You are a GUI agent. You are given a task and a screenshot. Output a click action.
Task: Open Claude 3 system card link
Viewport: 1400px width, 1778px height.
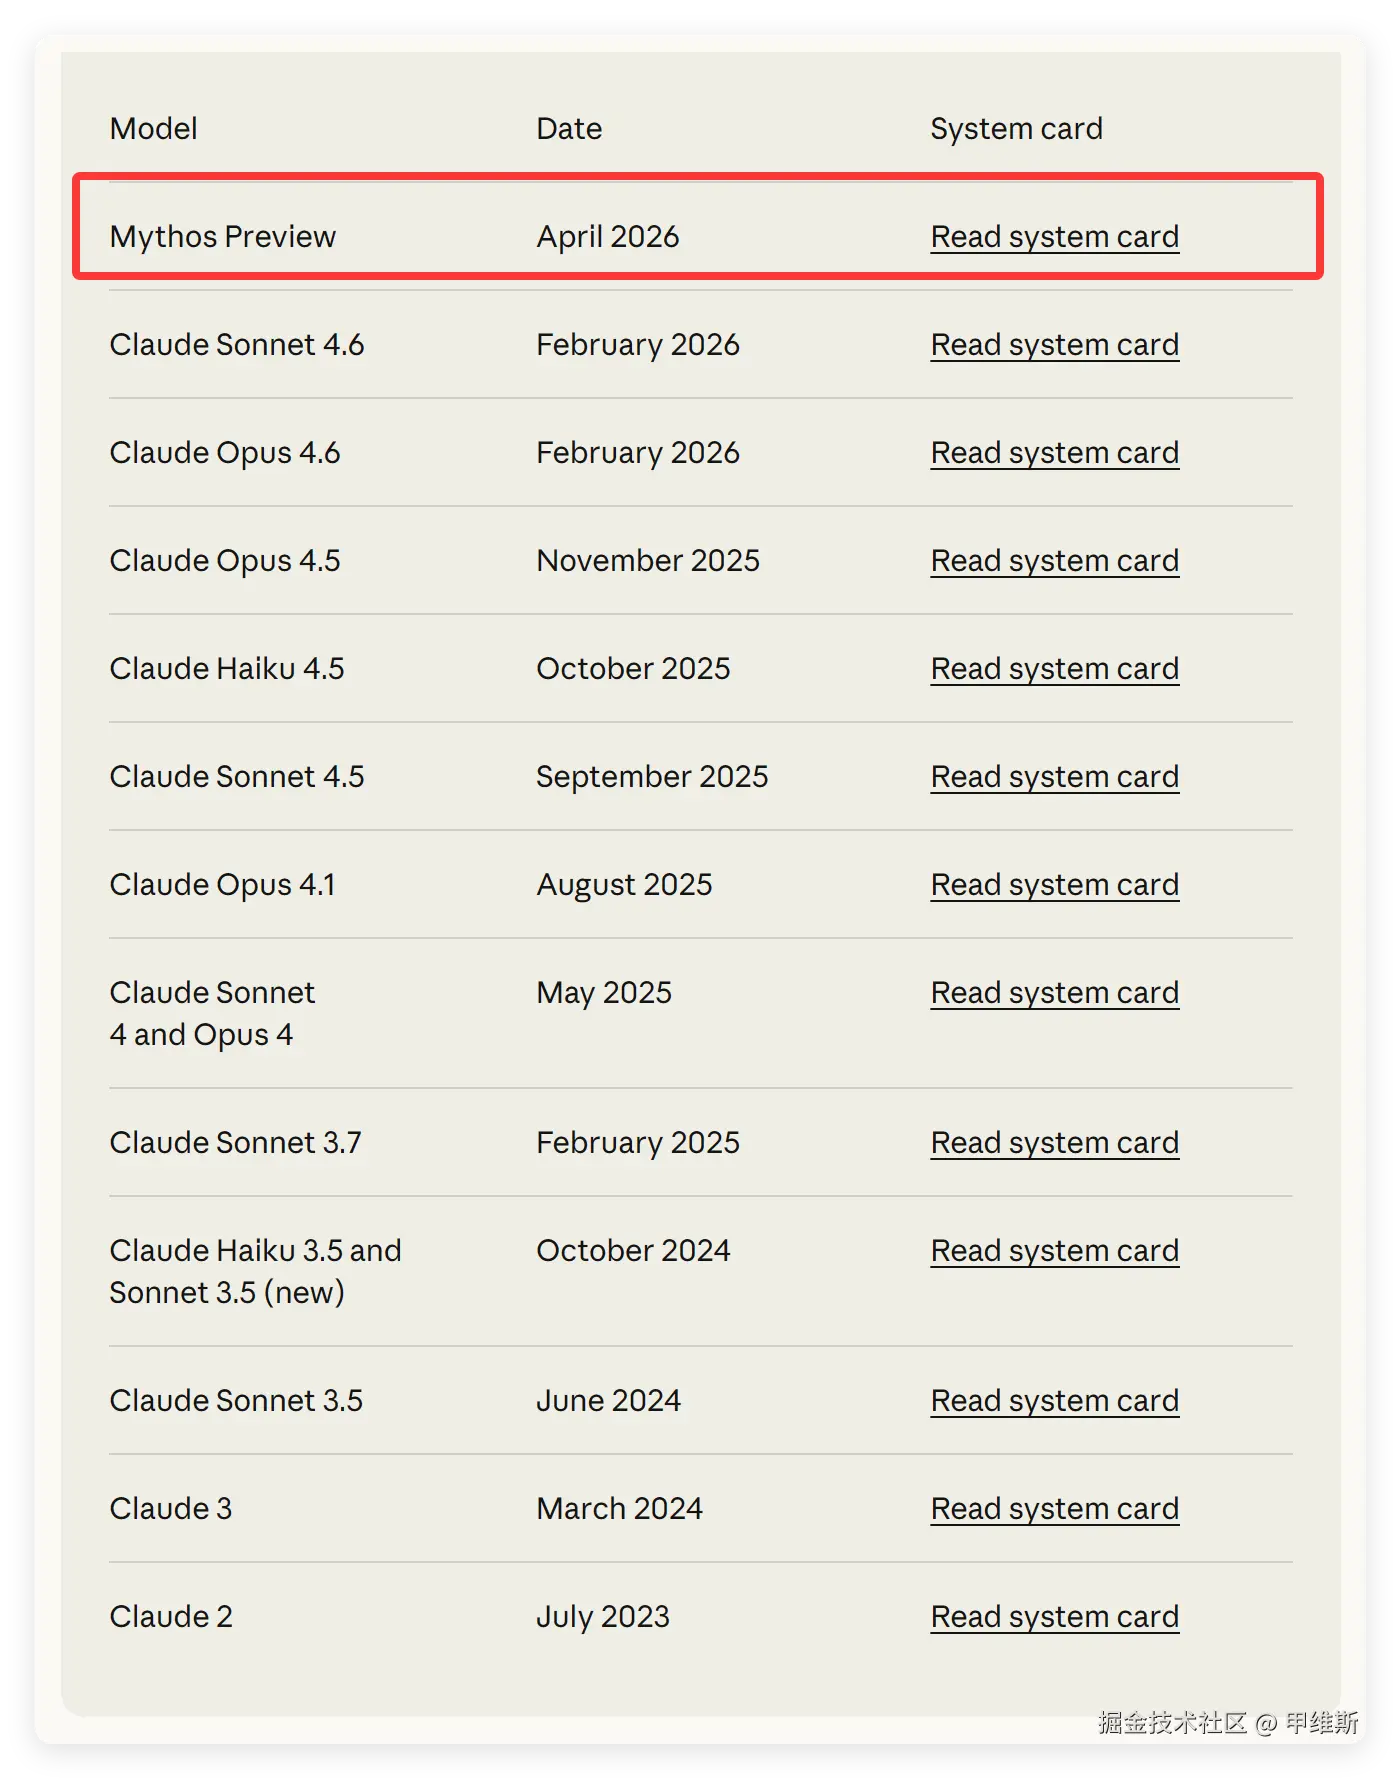[x=1054, y=1509]
